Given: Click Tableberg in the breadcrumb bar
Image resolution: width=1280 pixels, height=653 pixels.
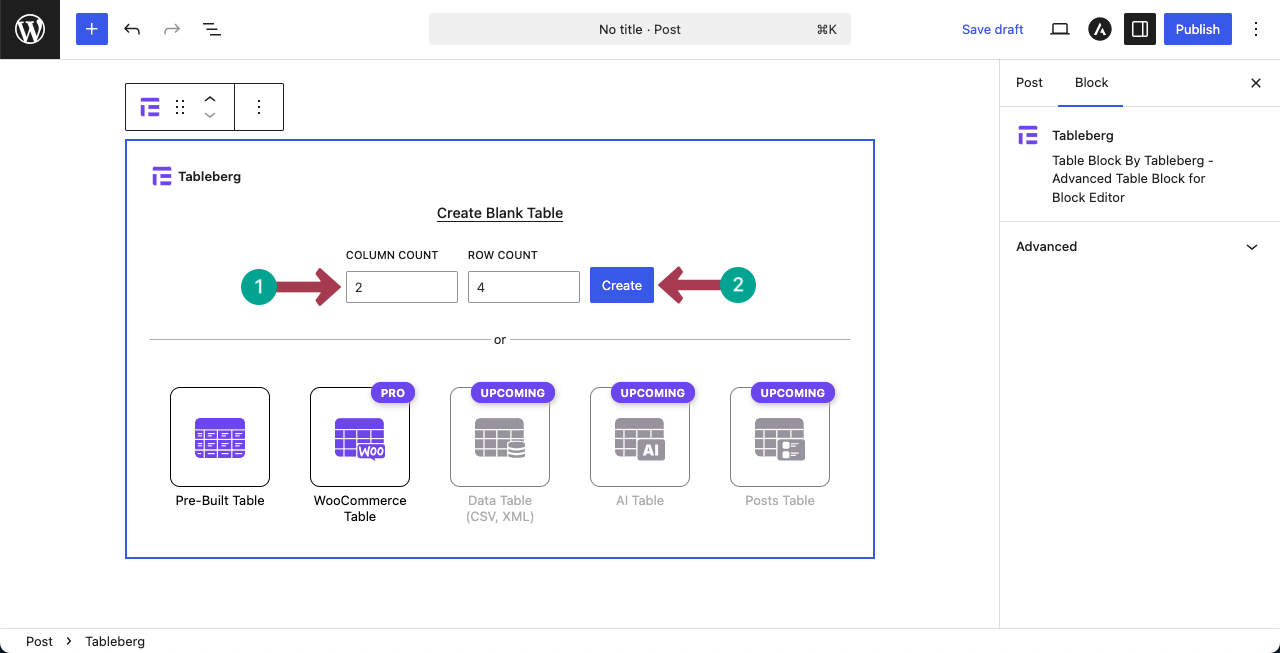Looking at the screenshot, I should pos(115,641).
